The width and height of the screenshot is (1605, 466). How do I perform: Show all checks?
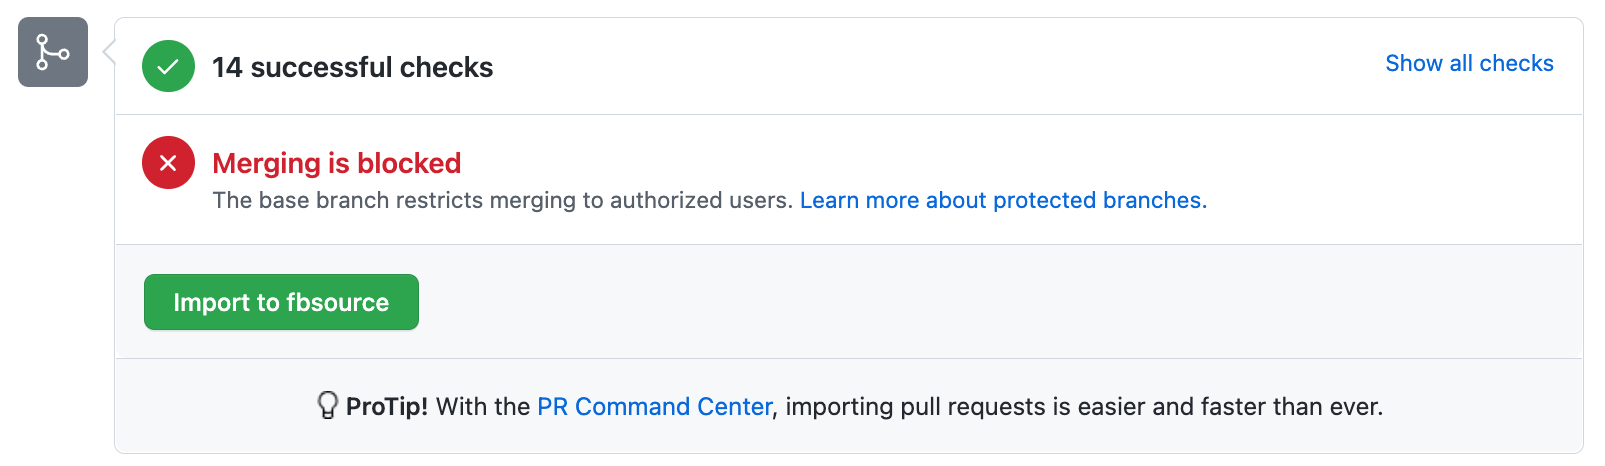pyautogui.click(x=1469, y=63)
